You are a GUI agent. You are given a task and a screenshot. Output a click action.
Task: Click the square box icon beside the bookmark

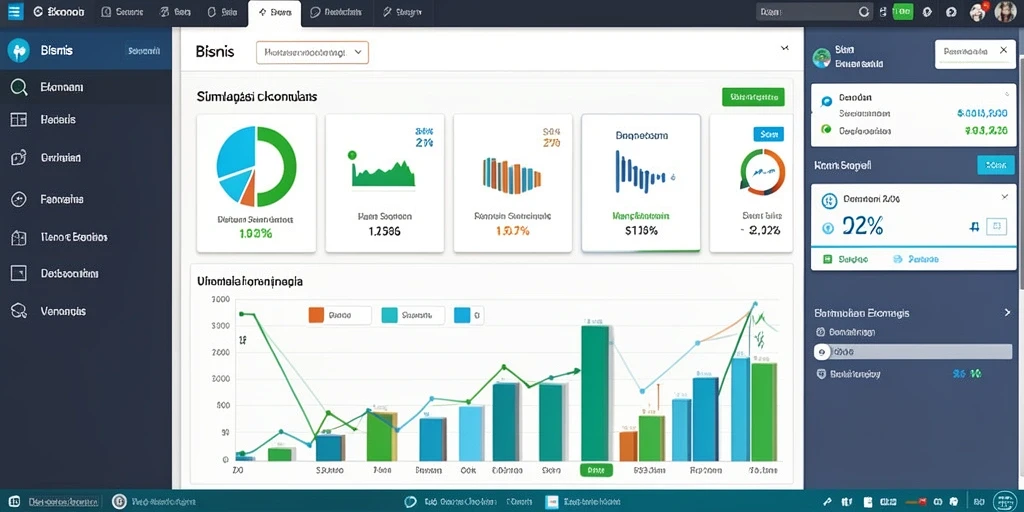(996, 227)
